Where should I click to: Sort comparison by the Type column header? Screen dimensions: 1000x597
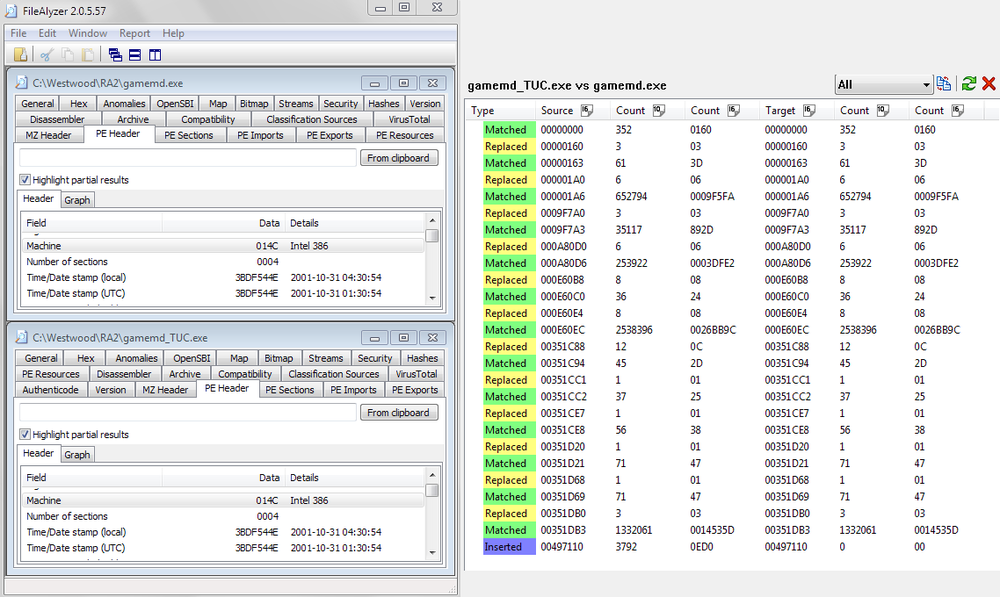pos(482,110)
